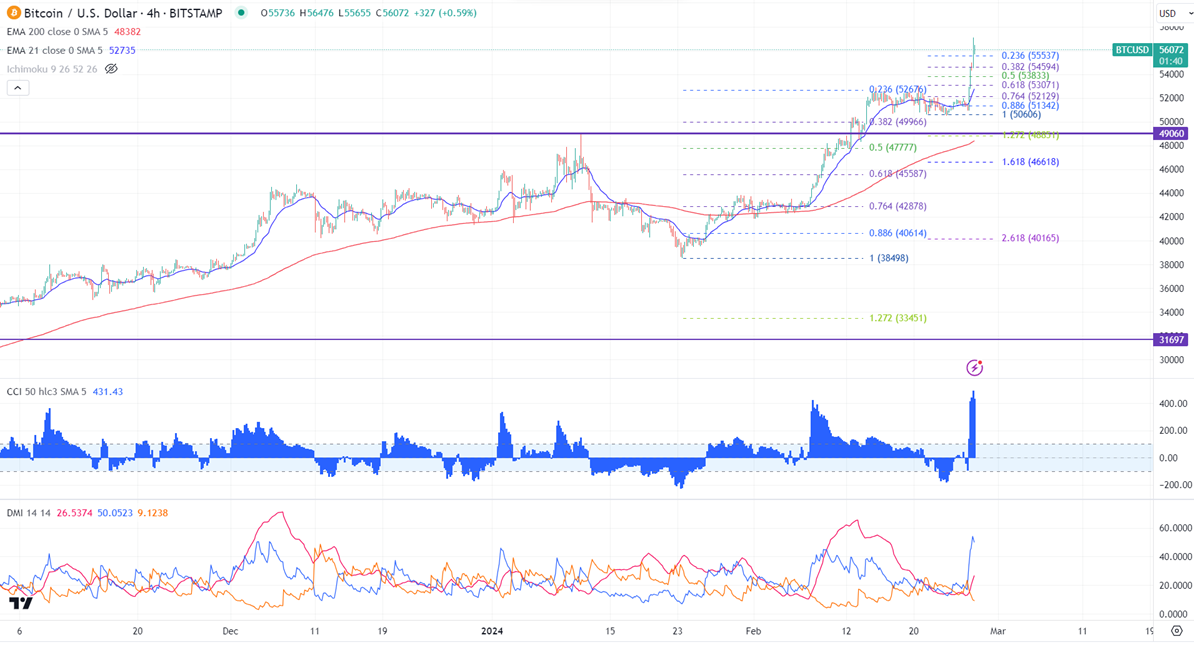Click the 60.0000 DMI scale label
1194x646 pixels.
point(1175,528)
